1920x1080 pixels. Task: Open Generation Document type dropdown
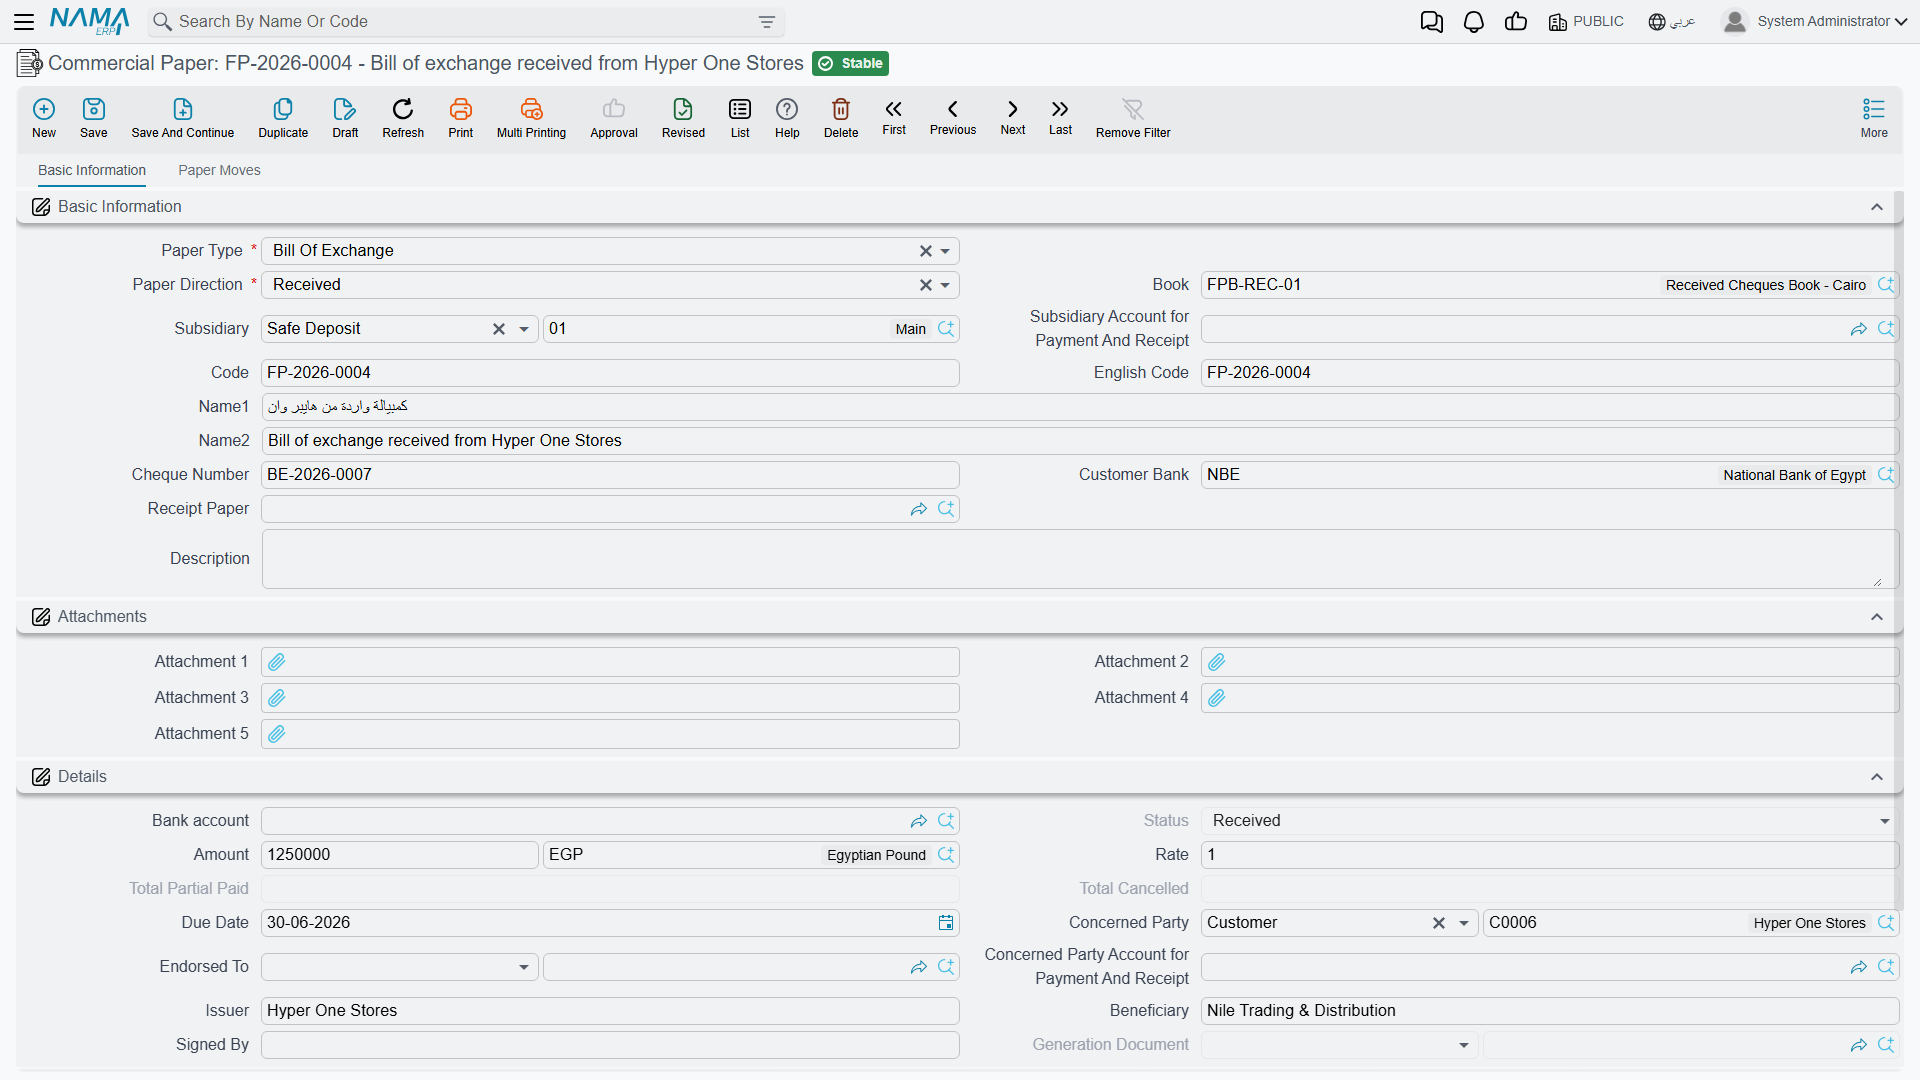point(1464,1045)
